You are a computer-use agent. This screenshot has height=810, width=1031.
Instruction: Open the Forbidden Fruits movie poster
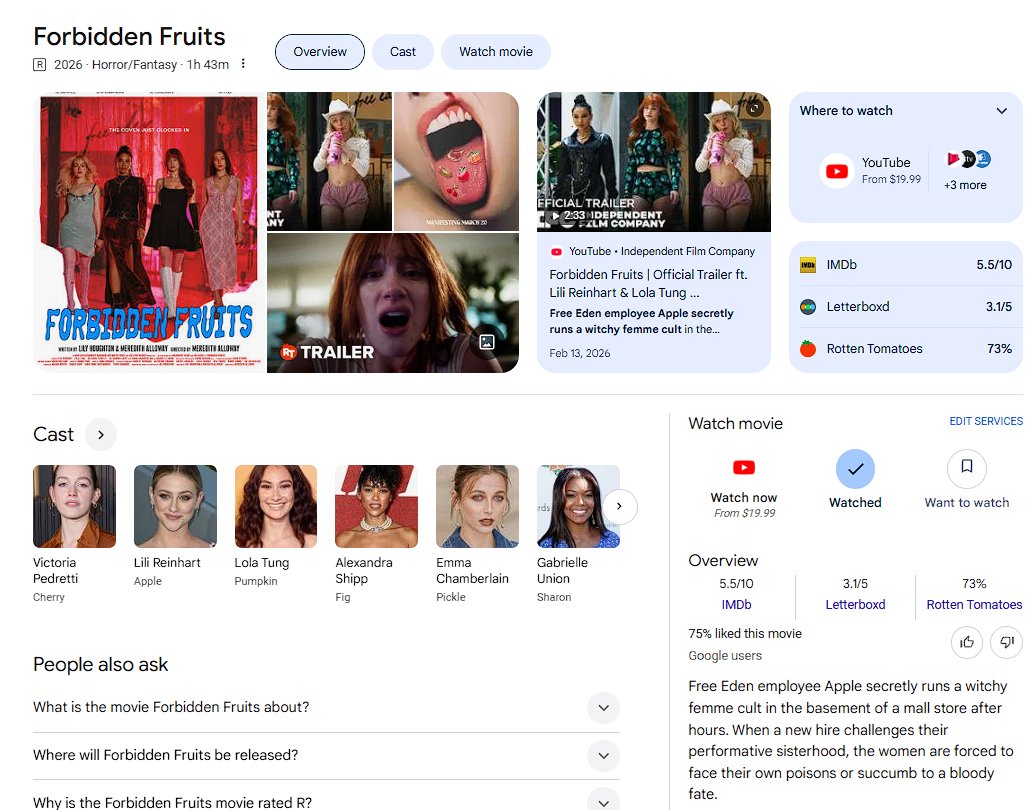[149, 232]
